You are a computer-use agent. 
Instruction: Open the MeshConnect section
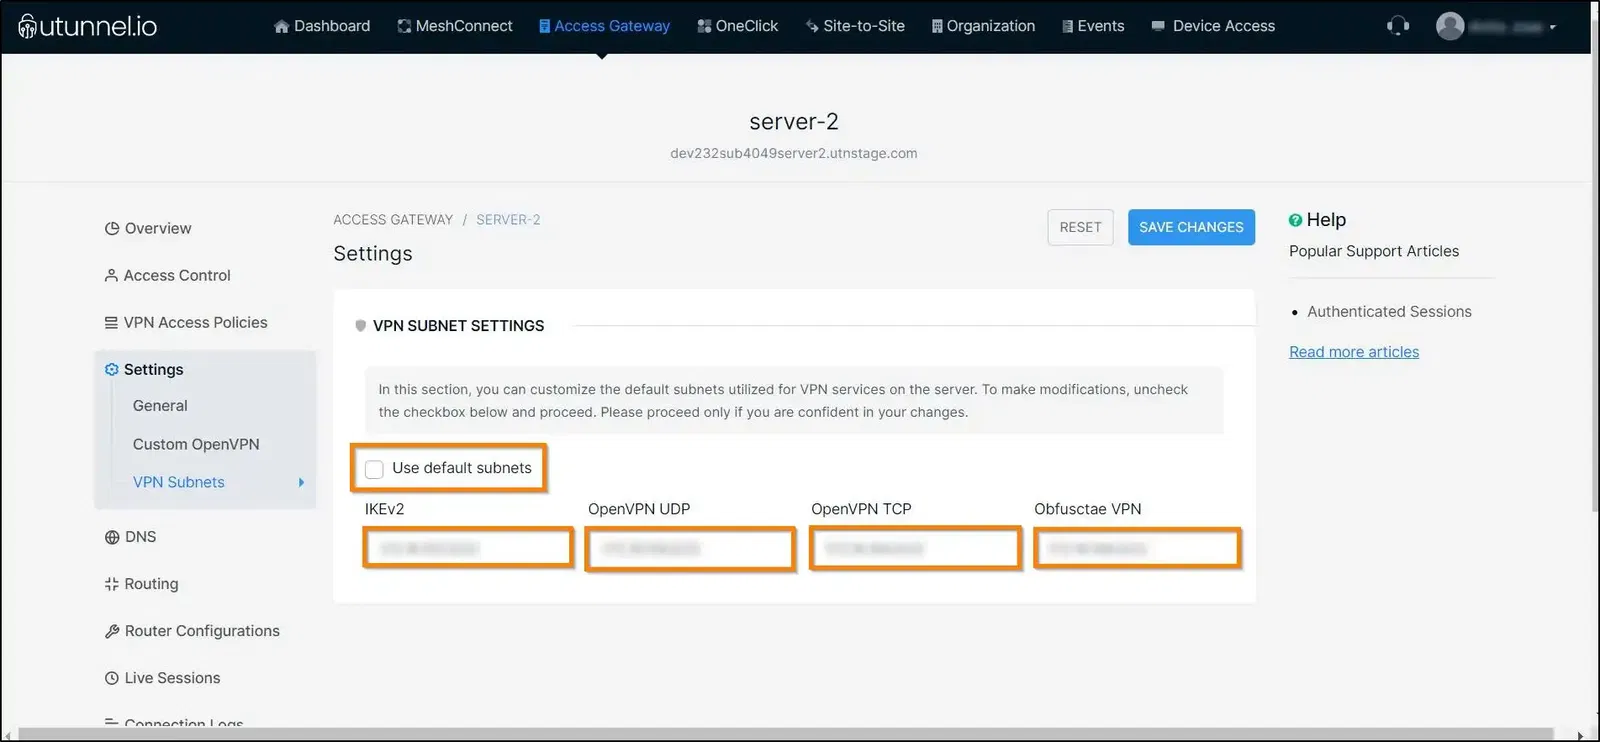454,26
